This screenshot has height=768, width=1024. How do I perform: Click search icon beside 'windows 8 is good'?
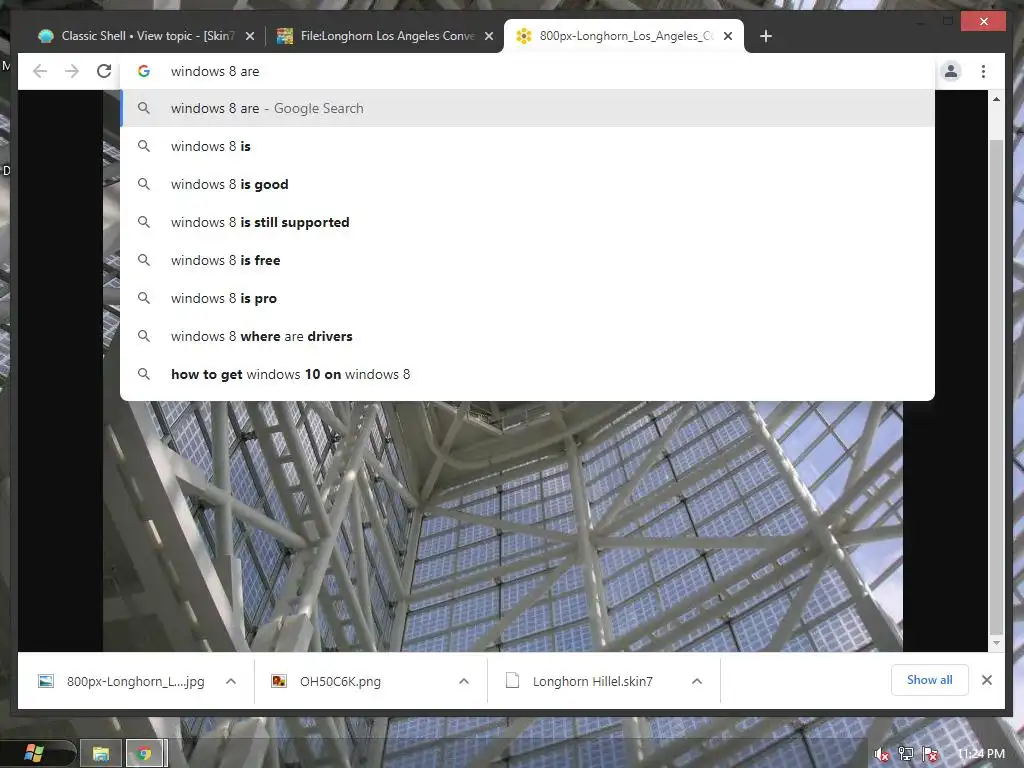144,184
